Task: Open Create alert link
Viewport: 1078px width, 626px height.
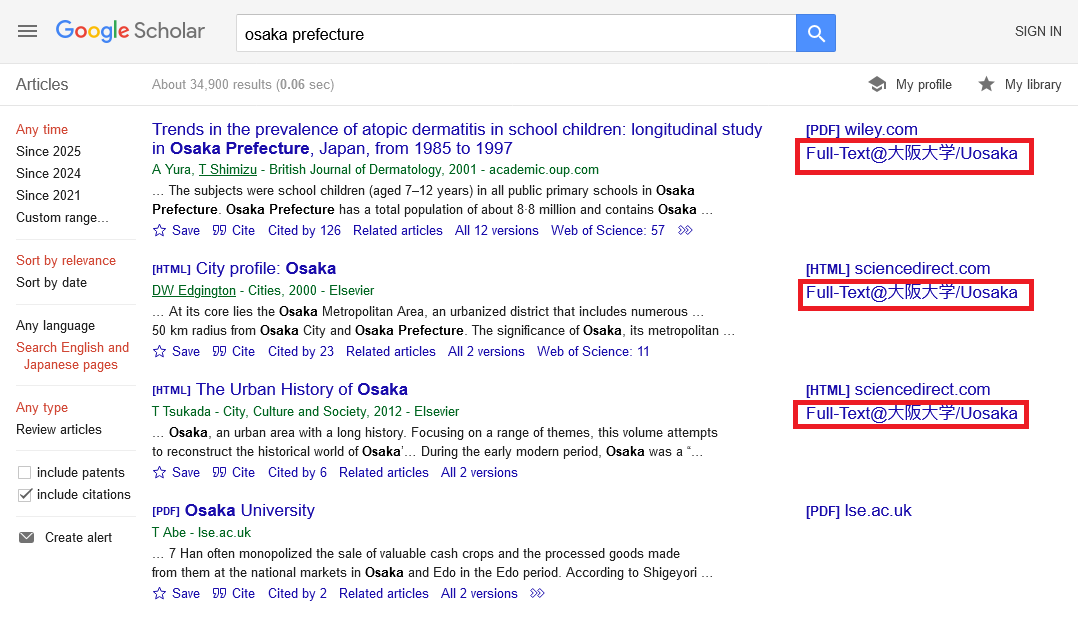Action: (x=78, y=537)
